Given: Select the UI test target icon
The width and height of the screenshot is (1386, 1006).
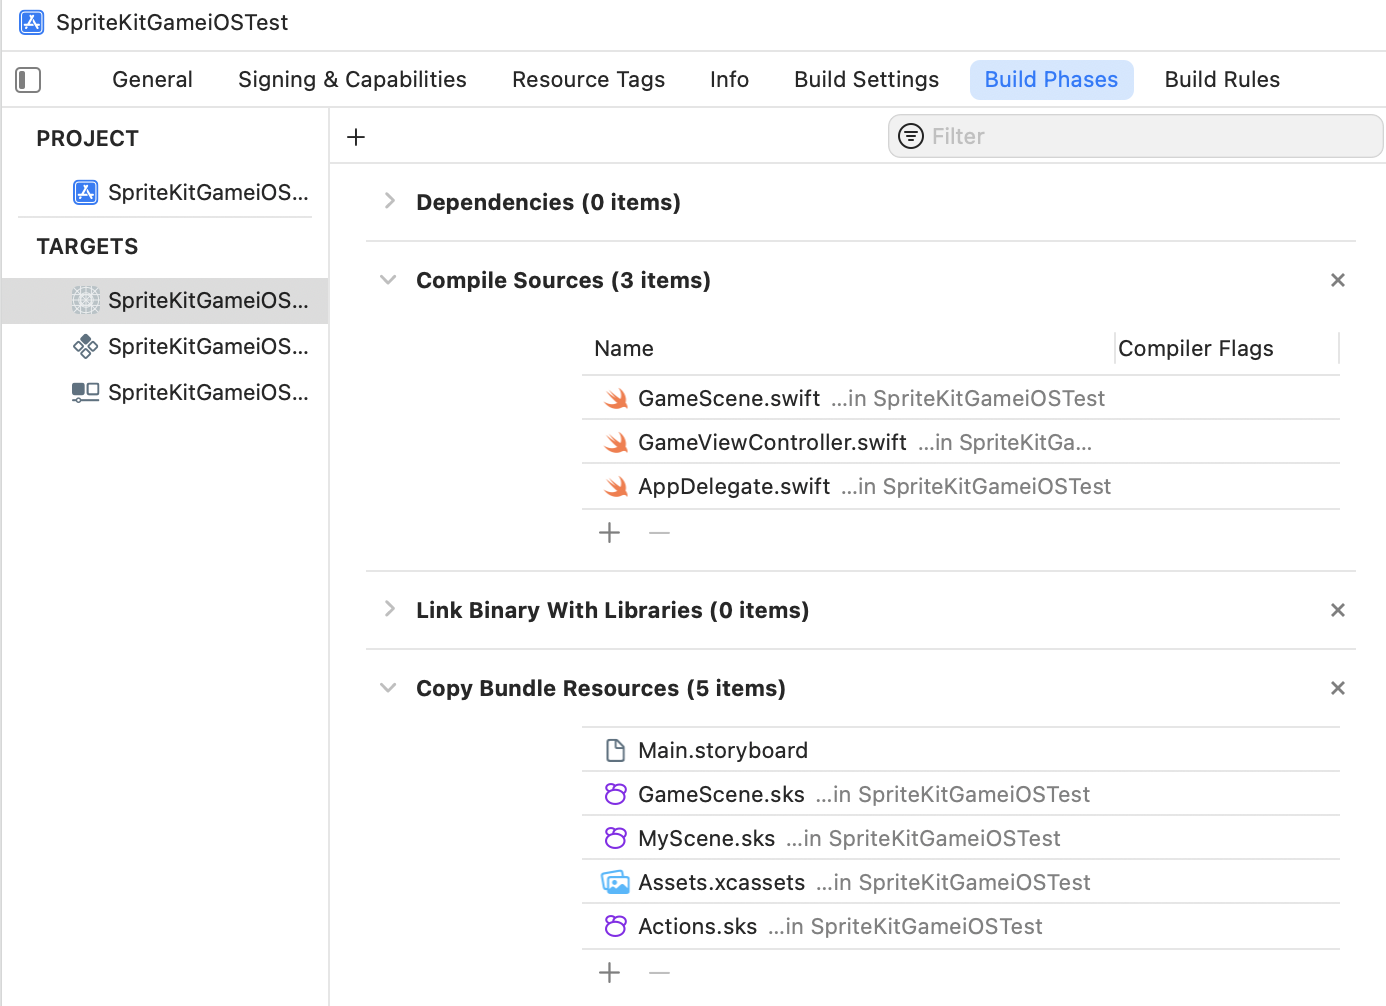Looking at the screenshot, I should click(x=86, y=392).
